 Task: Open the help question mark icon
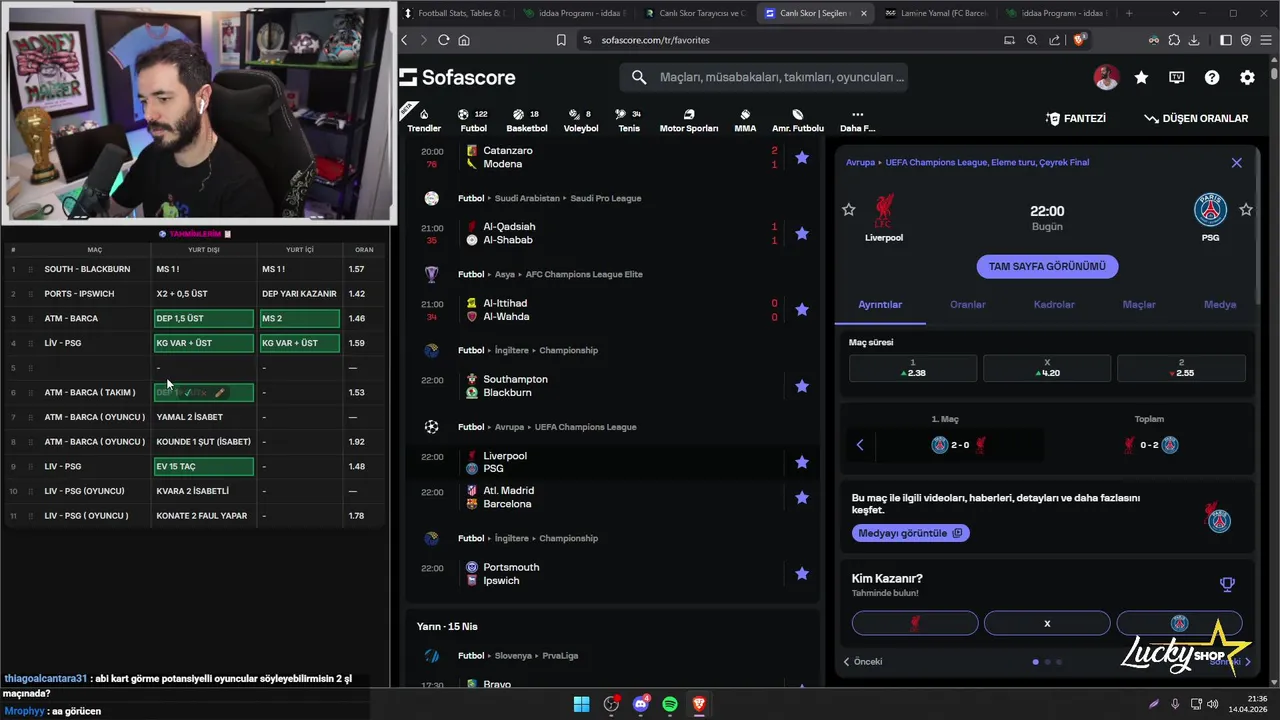[1212, 77]
